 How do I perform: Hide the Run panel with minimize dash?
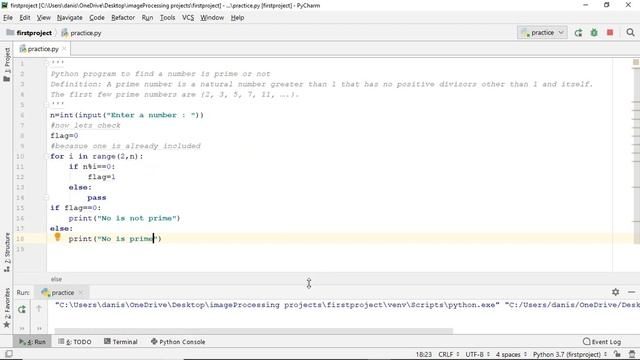click(x=631, y=292)
